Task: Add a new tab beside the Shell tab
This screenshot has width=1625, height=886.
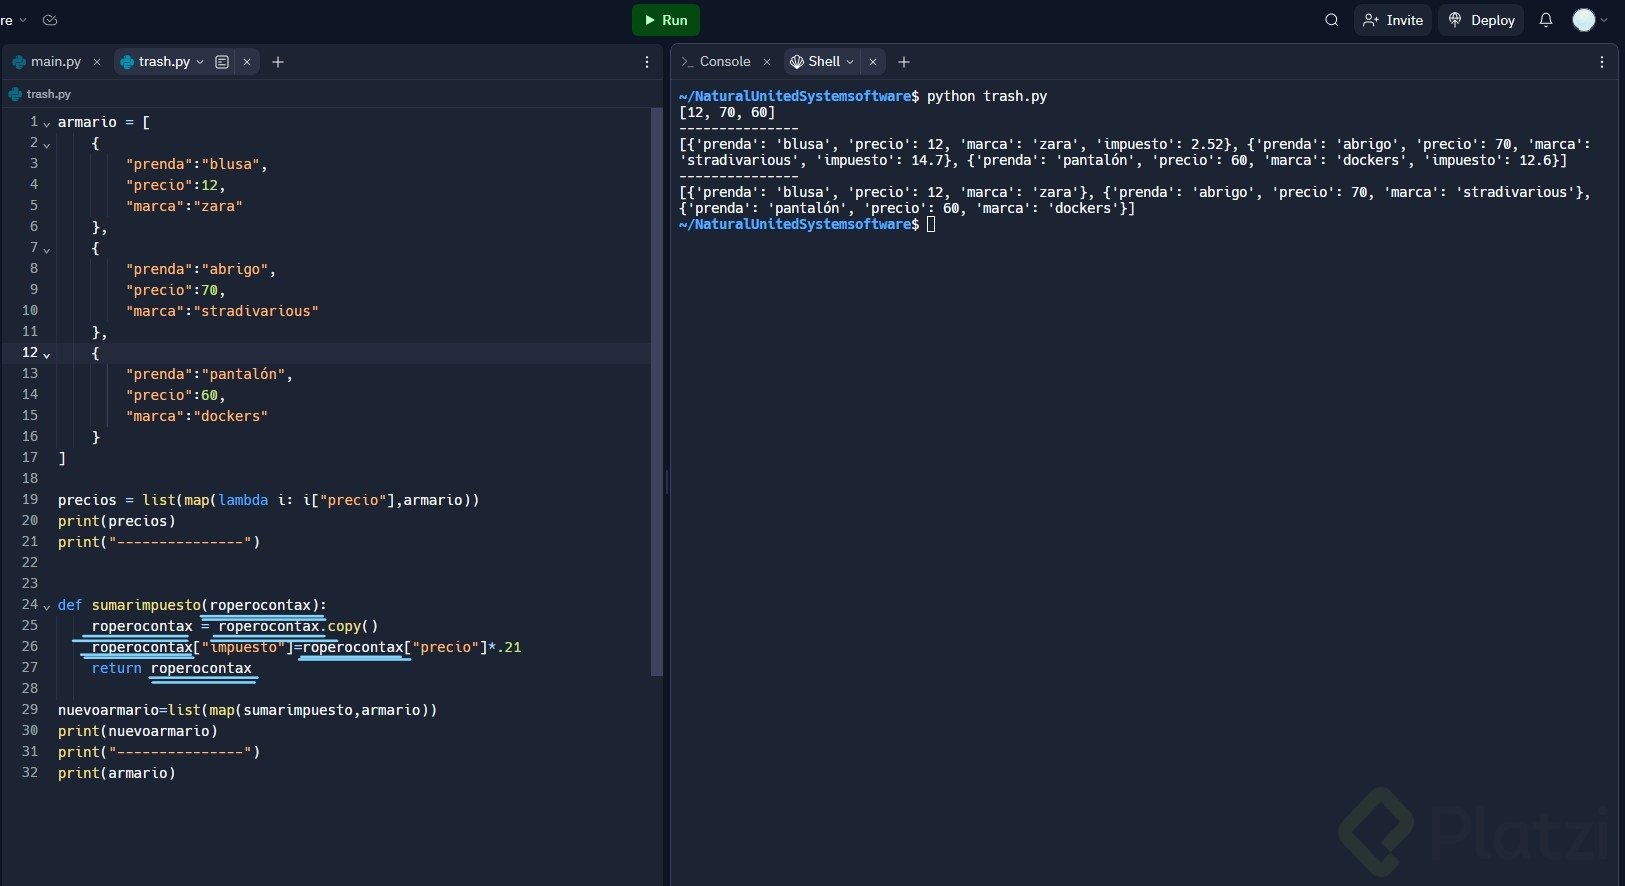Action: click(904, 62)
